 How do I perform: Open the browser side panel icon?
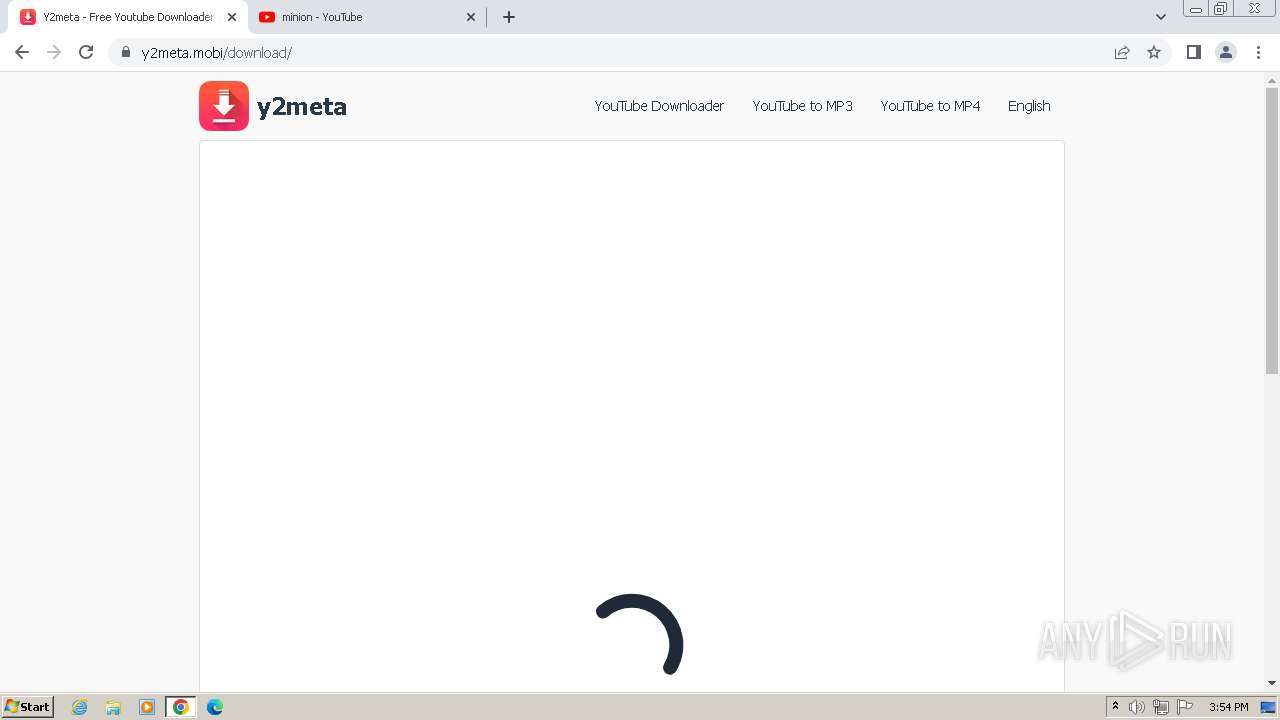(1193, 52)
